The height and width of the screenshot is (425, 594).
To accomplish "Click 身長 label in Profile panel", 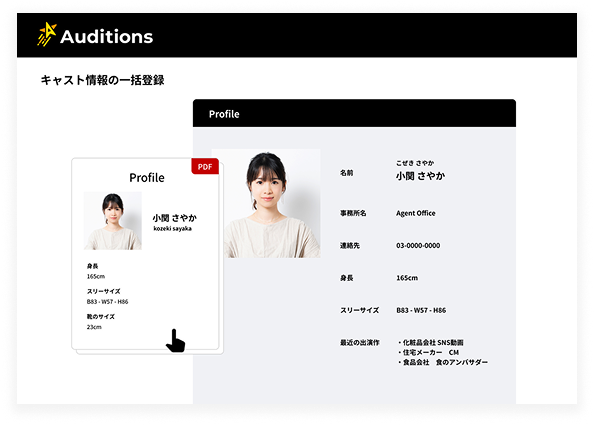I will click(346, 278).
